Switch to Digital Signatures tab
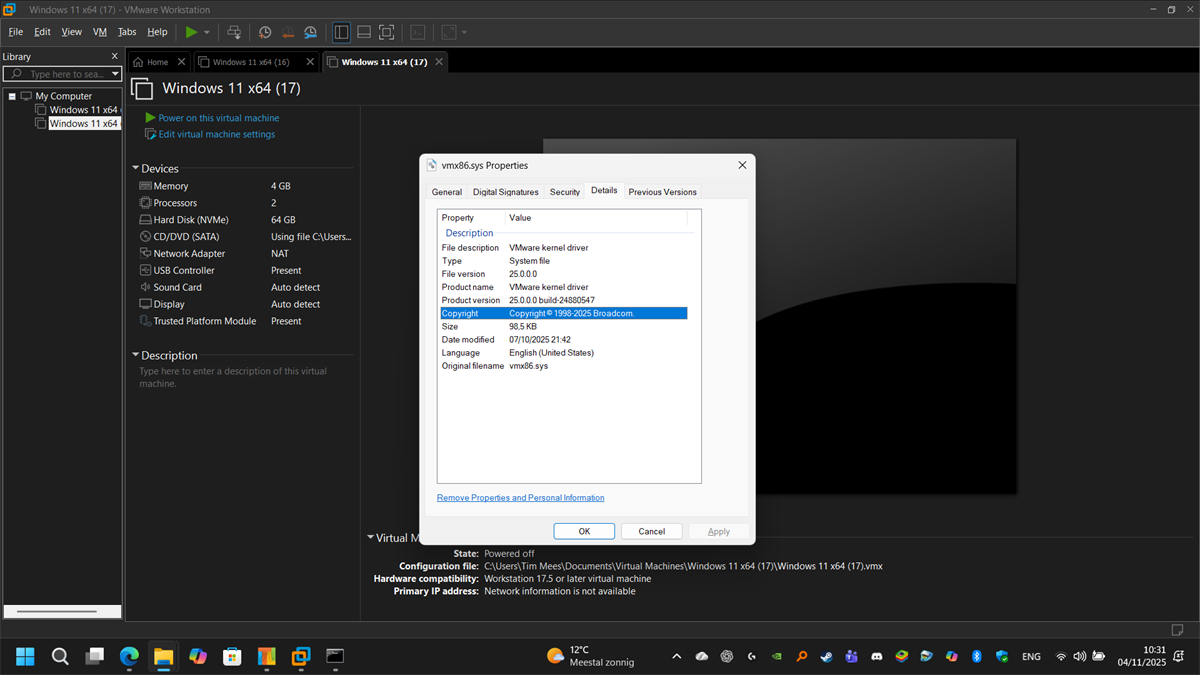 pos(506,192)
